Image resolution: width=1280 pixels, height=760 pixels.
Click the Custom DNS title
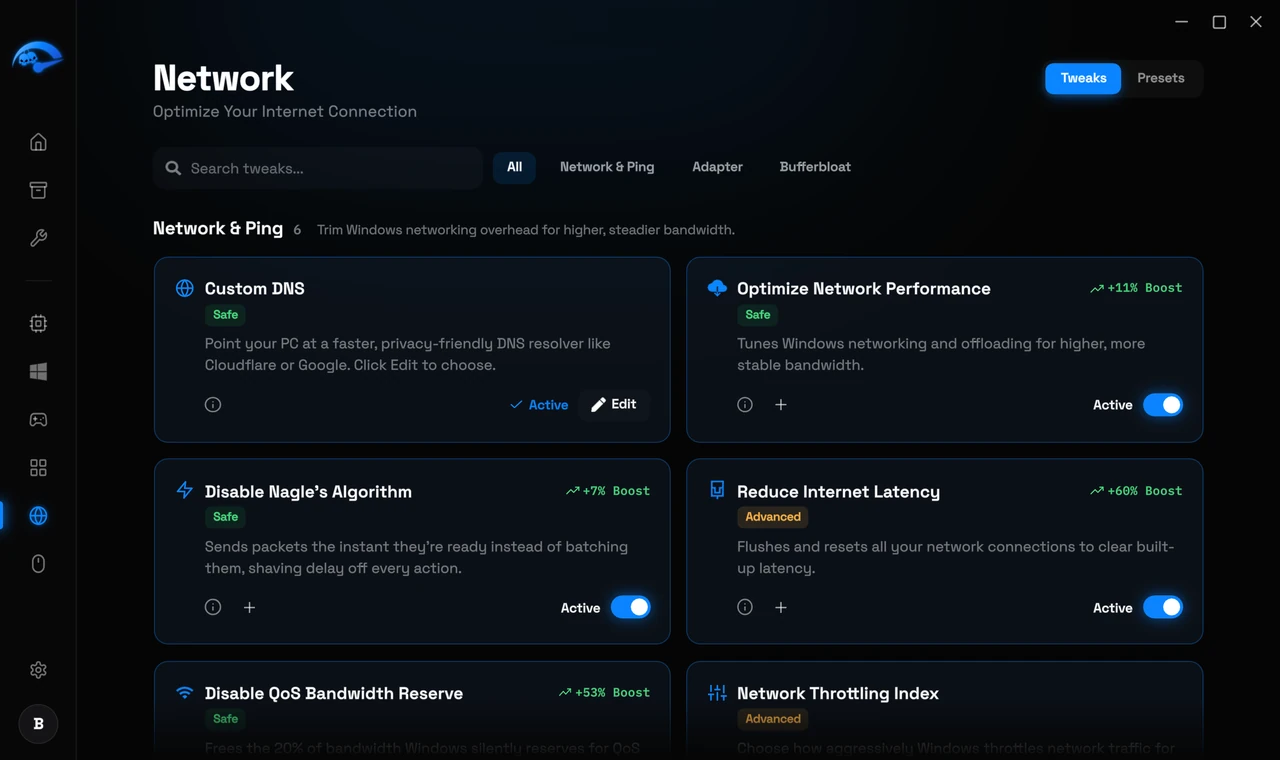254,288
